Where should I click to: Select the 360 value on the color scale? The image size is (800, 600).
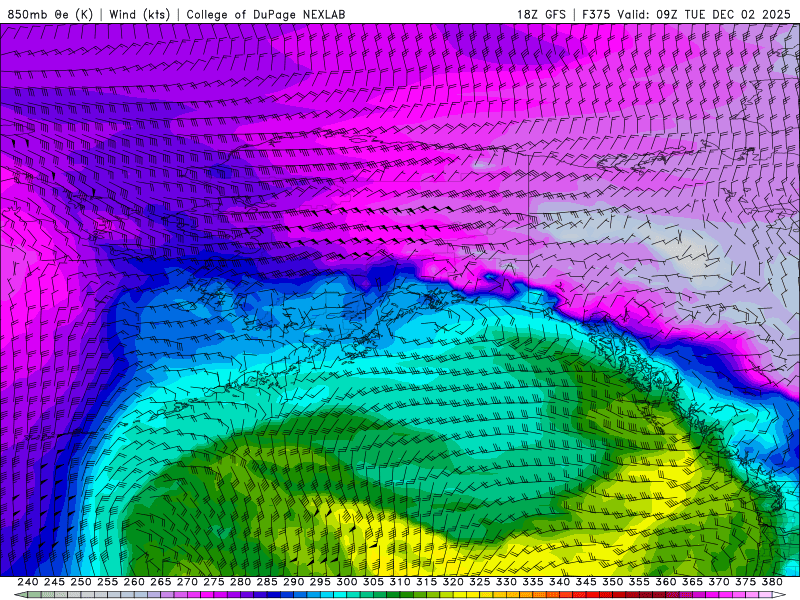(x=666, y=582)
